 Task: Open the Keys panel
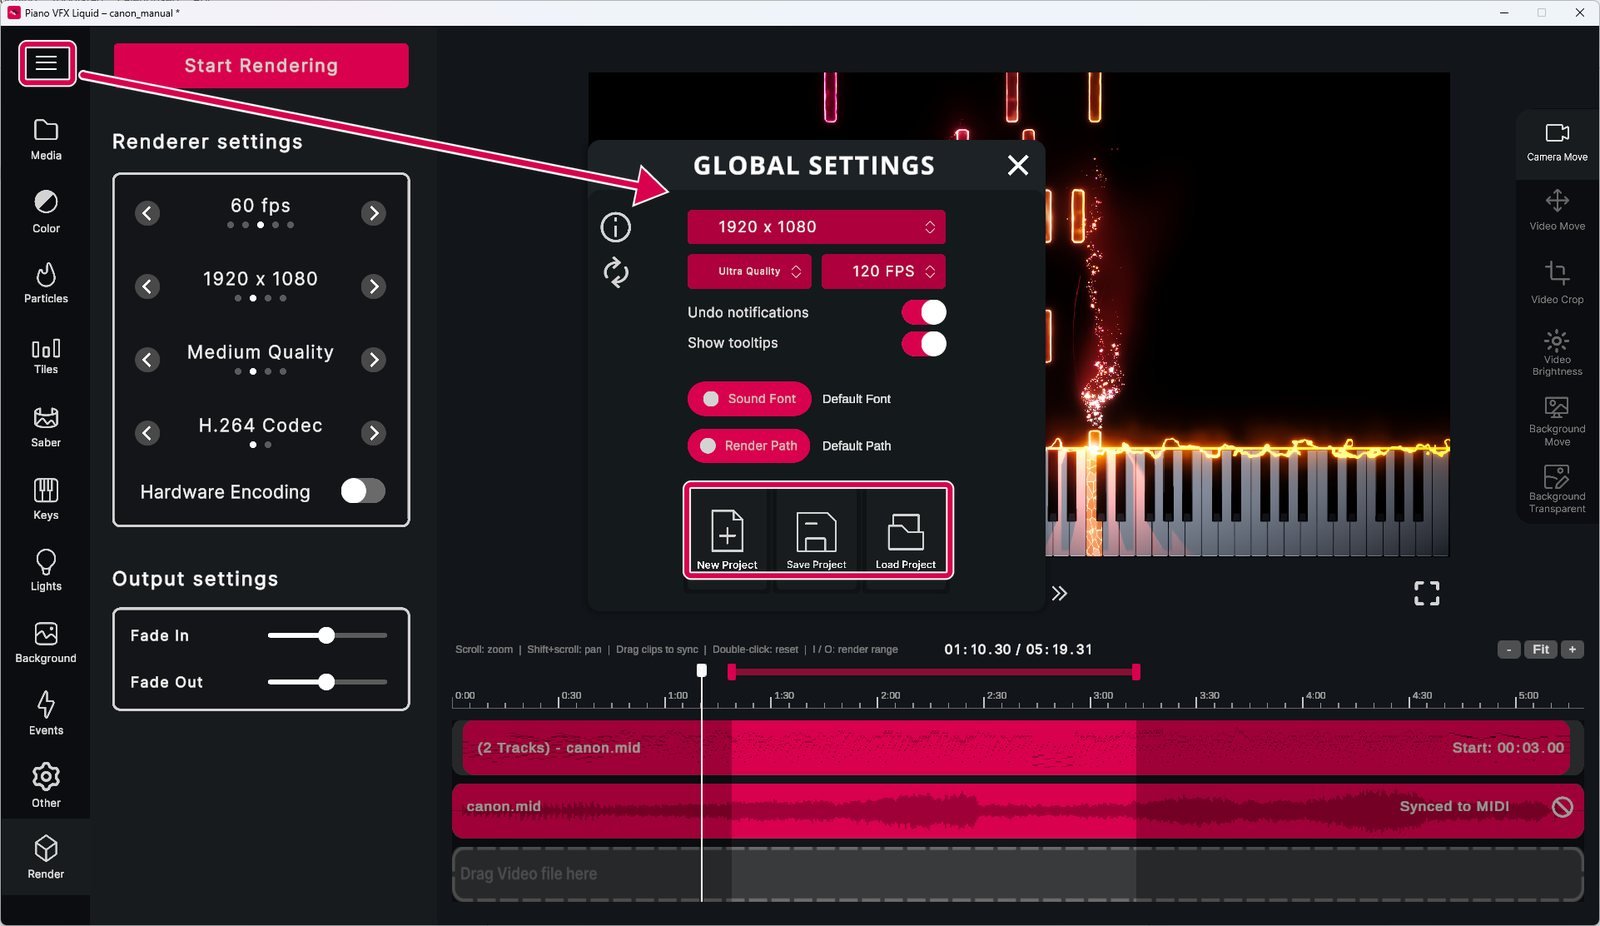tap(46, 499)
